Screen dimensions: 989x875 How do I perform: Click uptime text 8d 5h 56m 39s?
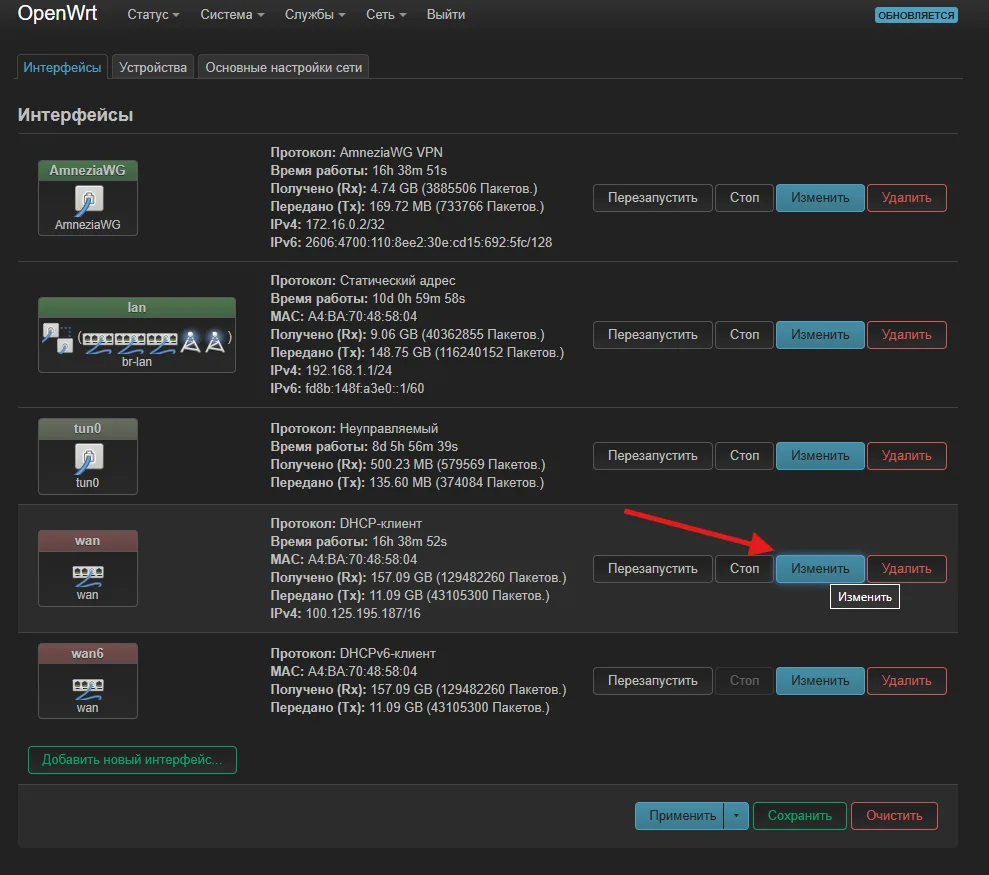coord(415,447)
